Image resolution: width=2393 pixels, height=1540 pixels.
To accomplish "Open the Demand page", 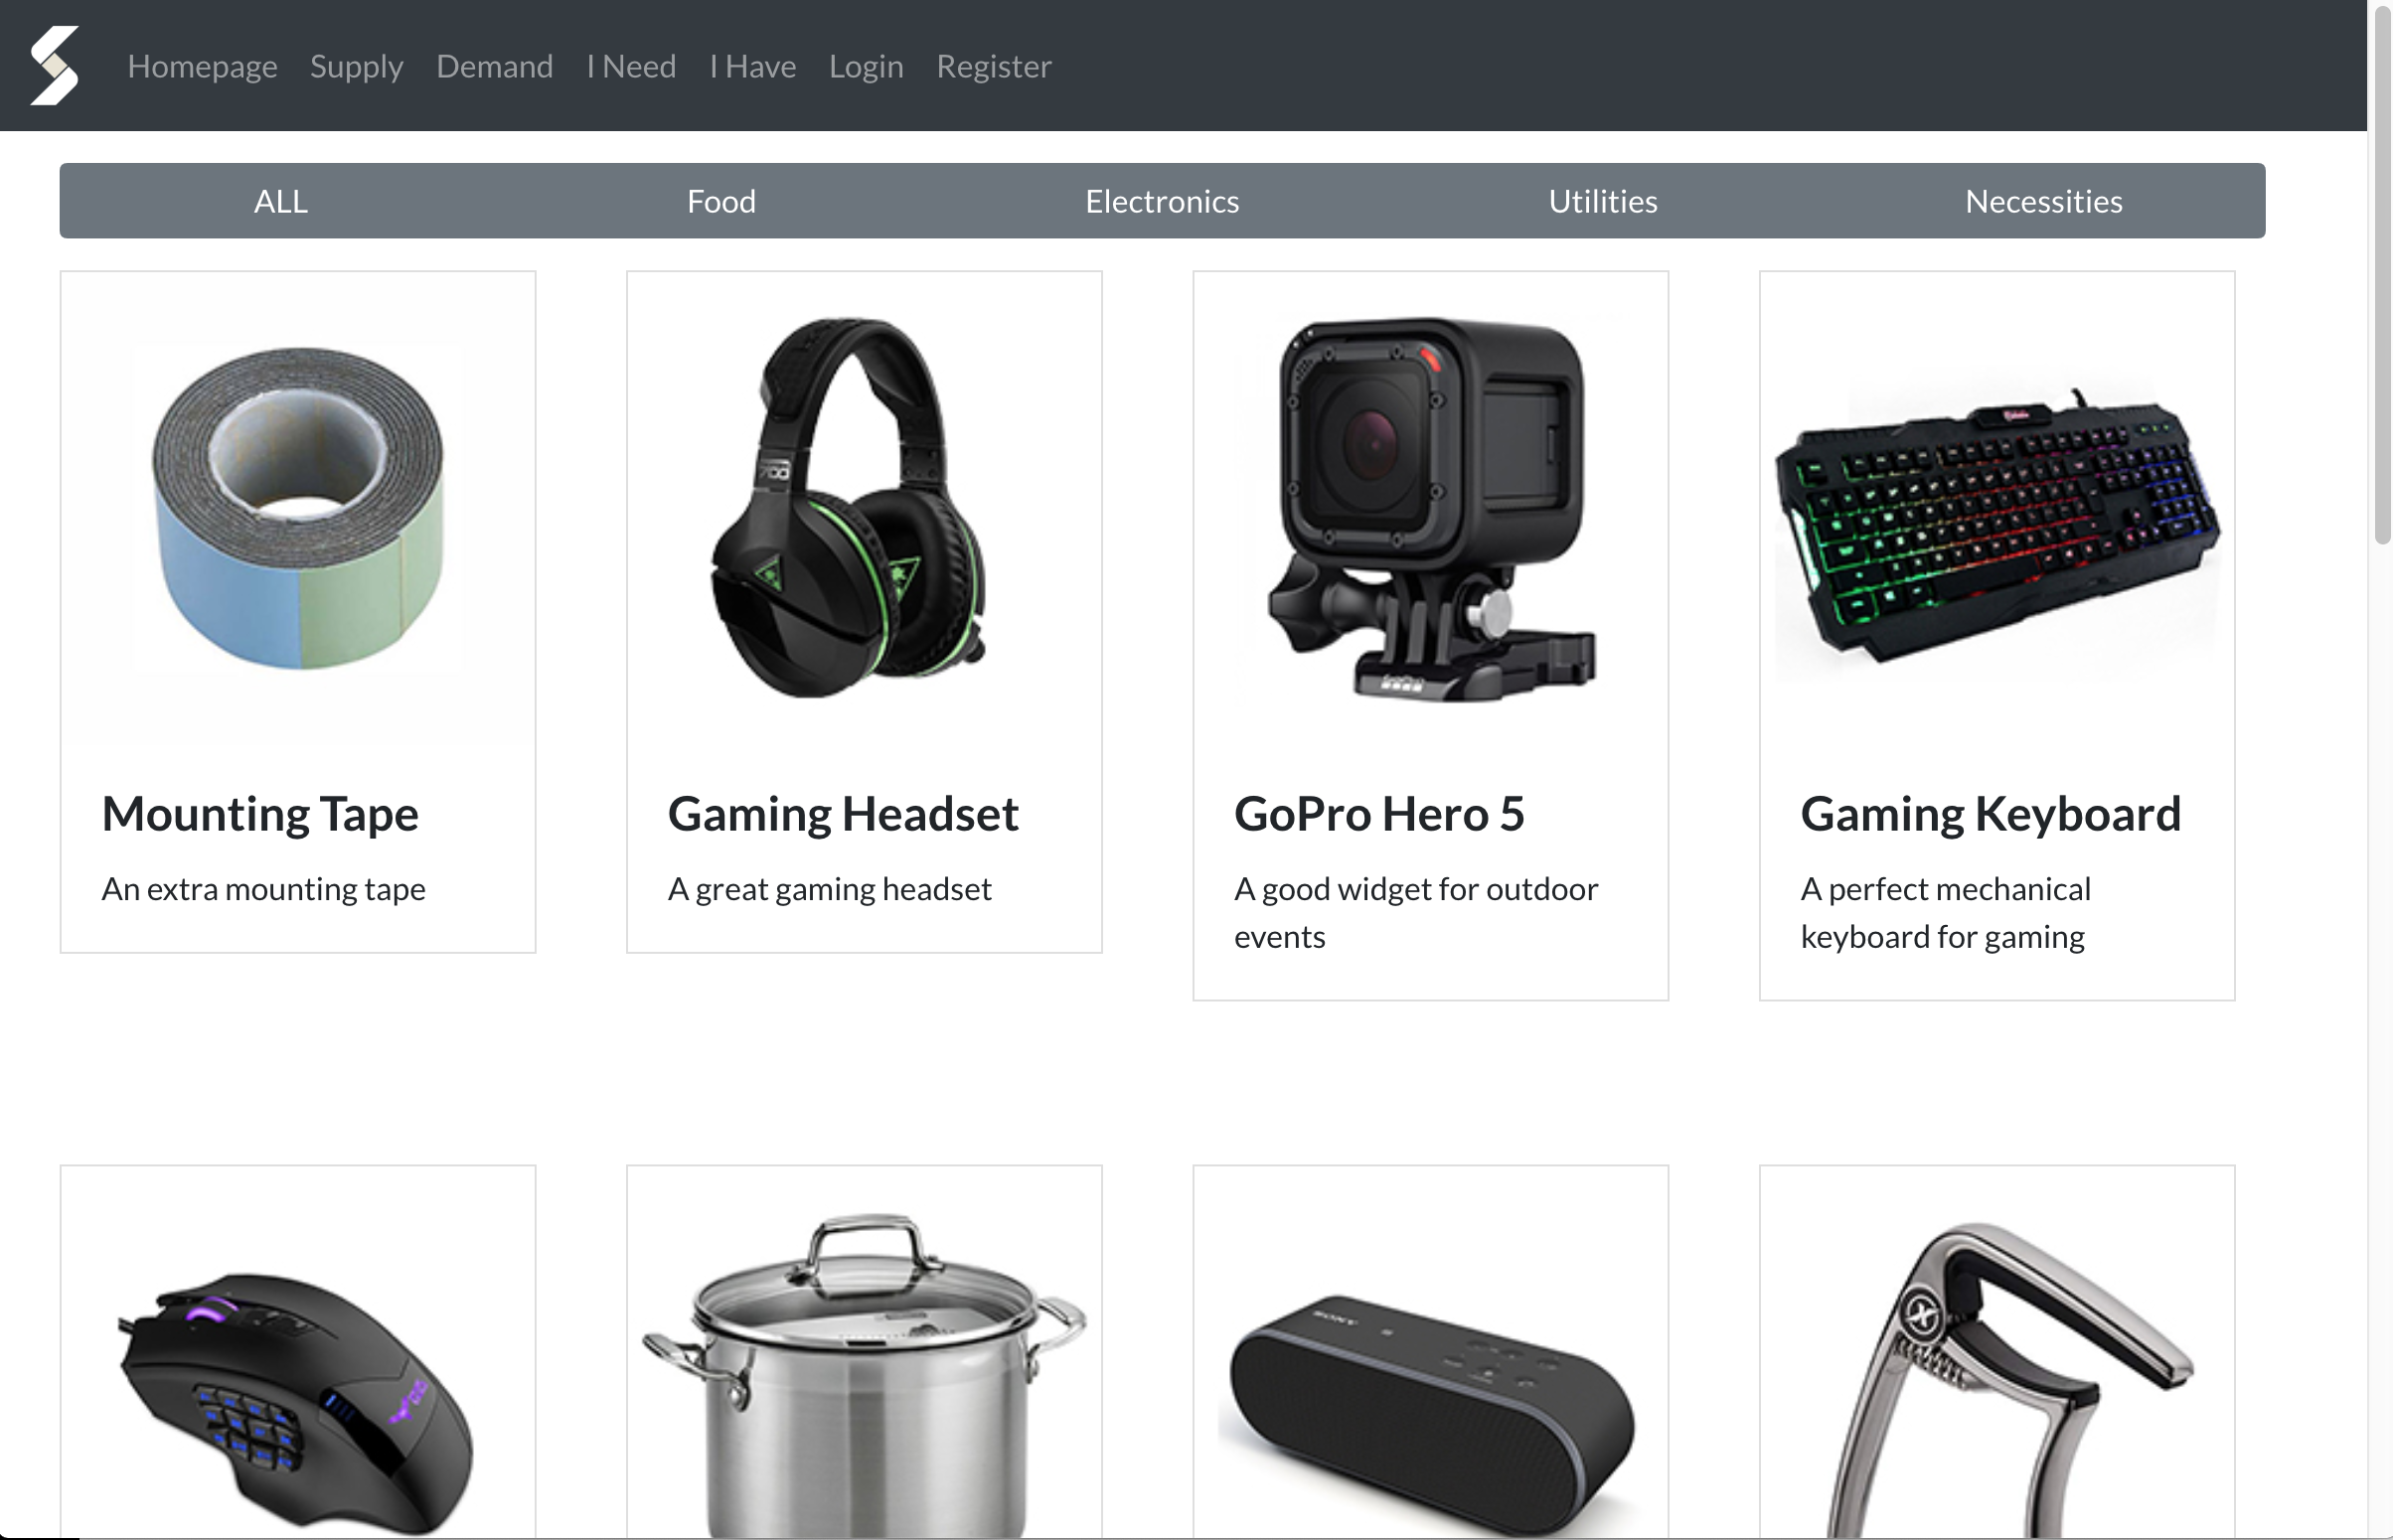I will (x=494, y=66).
